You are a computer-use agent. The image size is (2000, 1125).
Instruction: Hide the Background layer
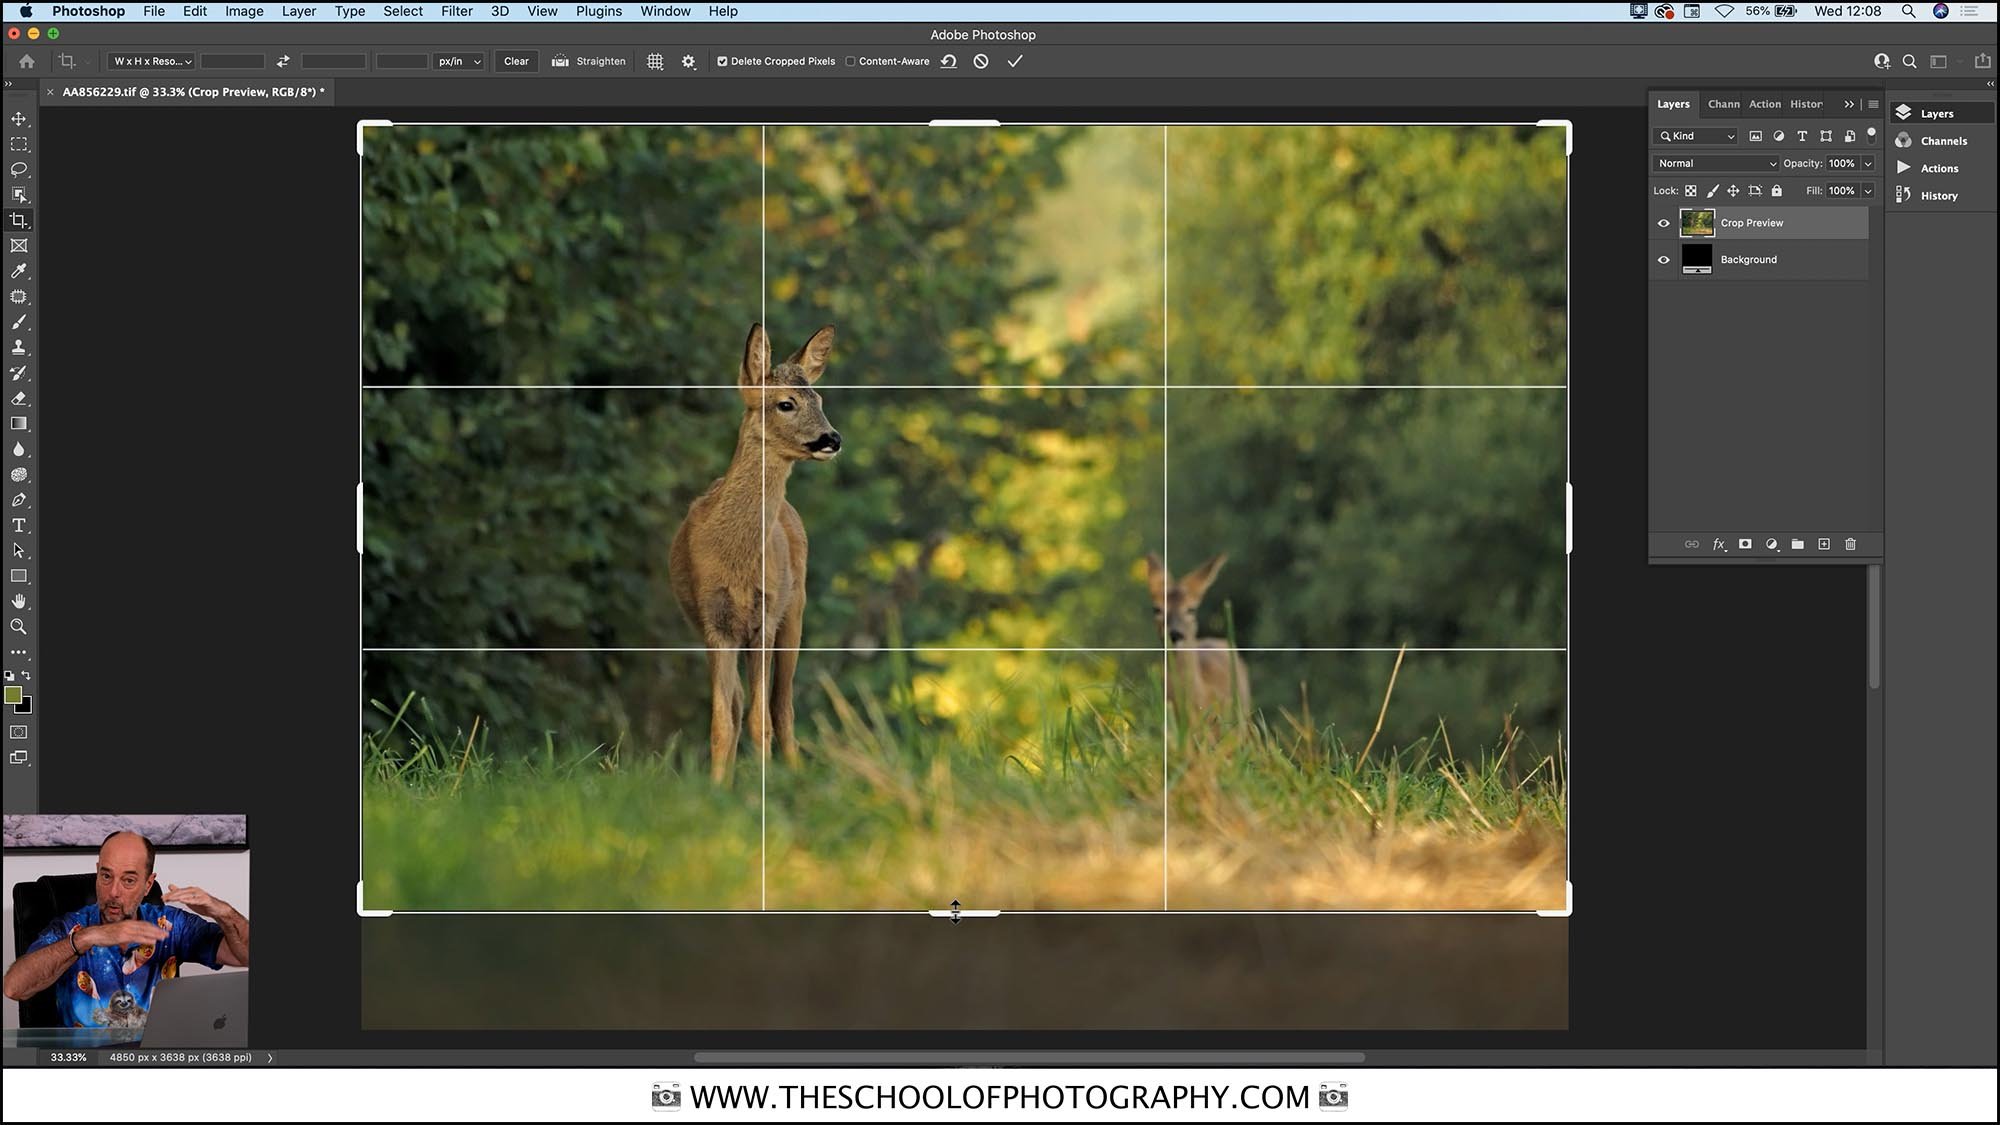click(1663, 259)
